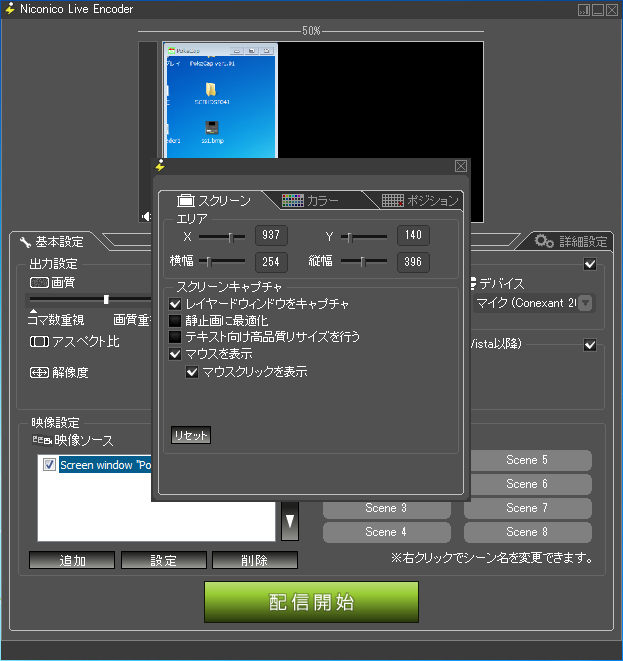Click the wrench icon on 基本設定 tab
This screenshot has height=661, width=623.
[x=25, y=242]
